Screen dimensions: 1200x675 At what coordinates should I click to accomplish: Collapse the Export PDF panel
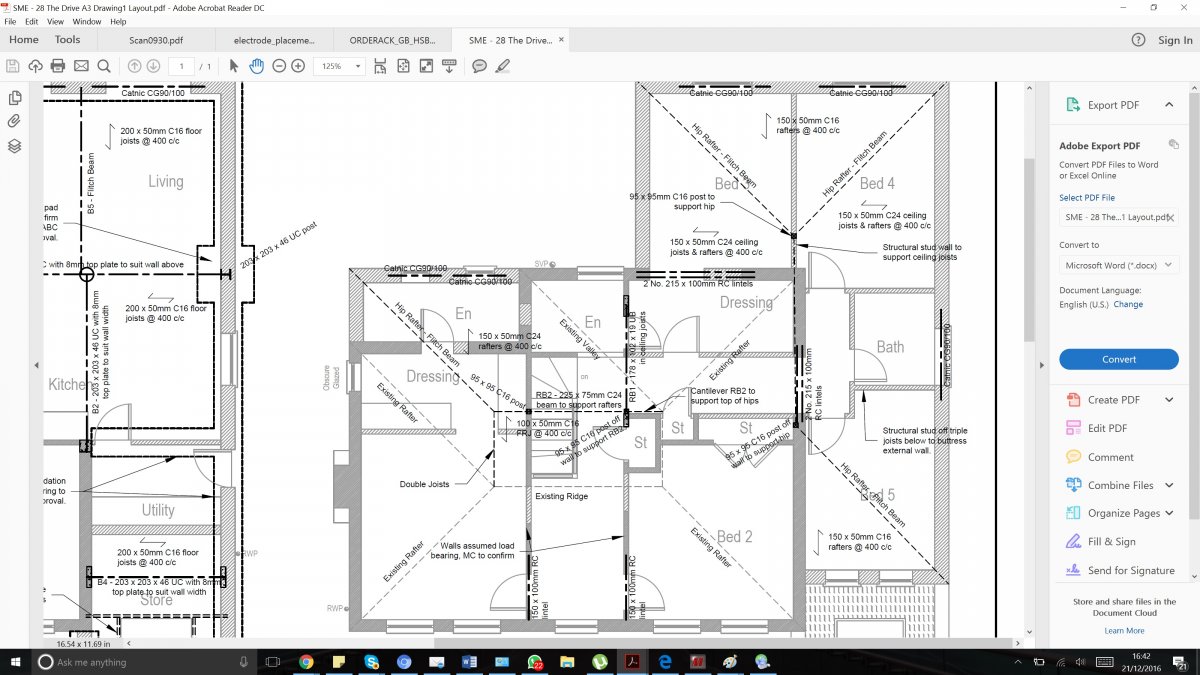point(1168,105)
